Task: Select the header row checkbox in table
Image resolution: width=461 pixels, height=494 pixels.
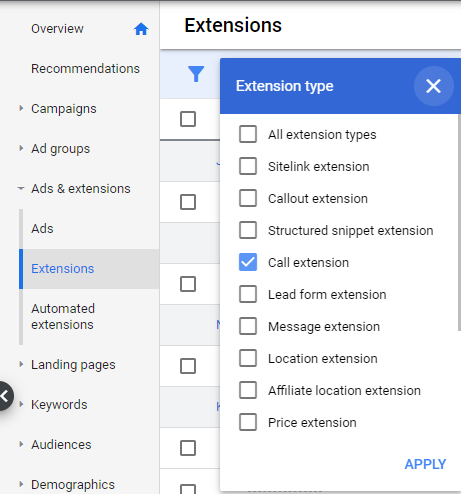Action: click(x=188, y=119)
